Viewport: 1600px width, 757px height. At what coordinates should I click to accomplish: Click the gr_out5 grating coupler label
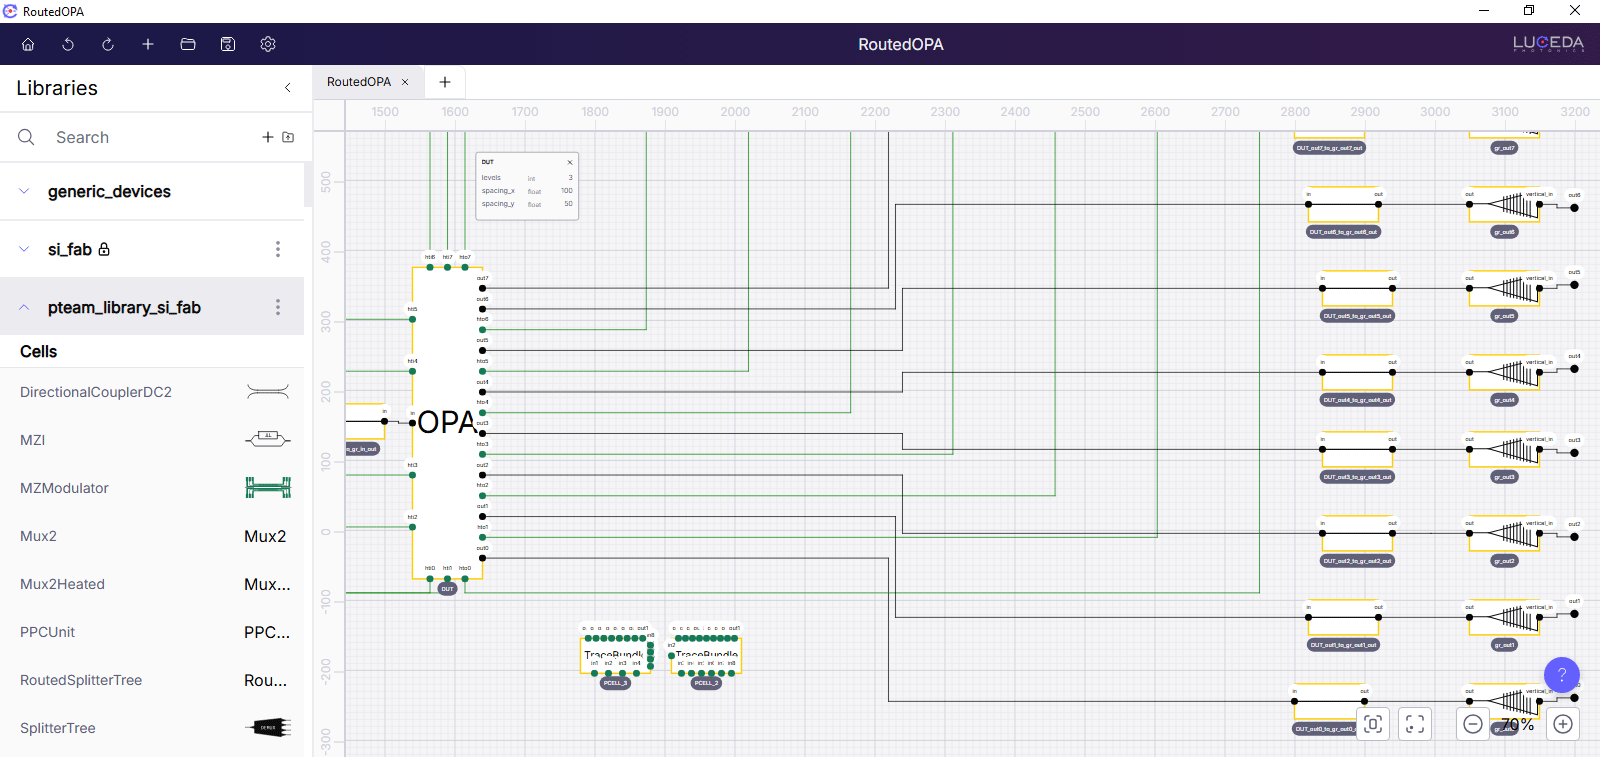pos(1504,316)
